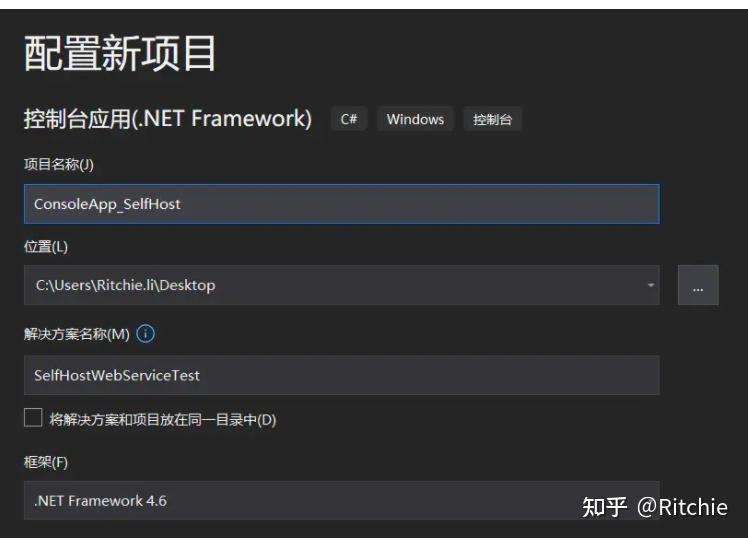748x540 pixels.
Task: Click the 解决方案名称(M) label
Action: pos(77,334)
